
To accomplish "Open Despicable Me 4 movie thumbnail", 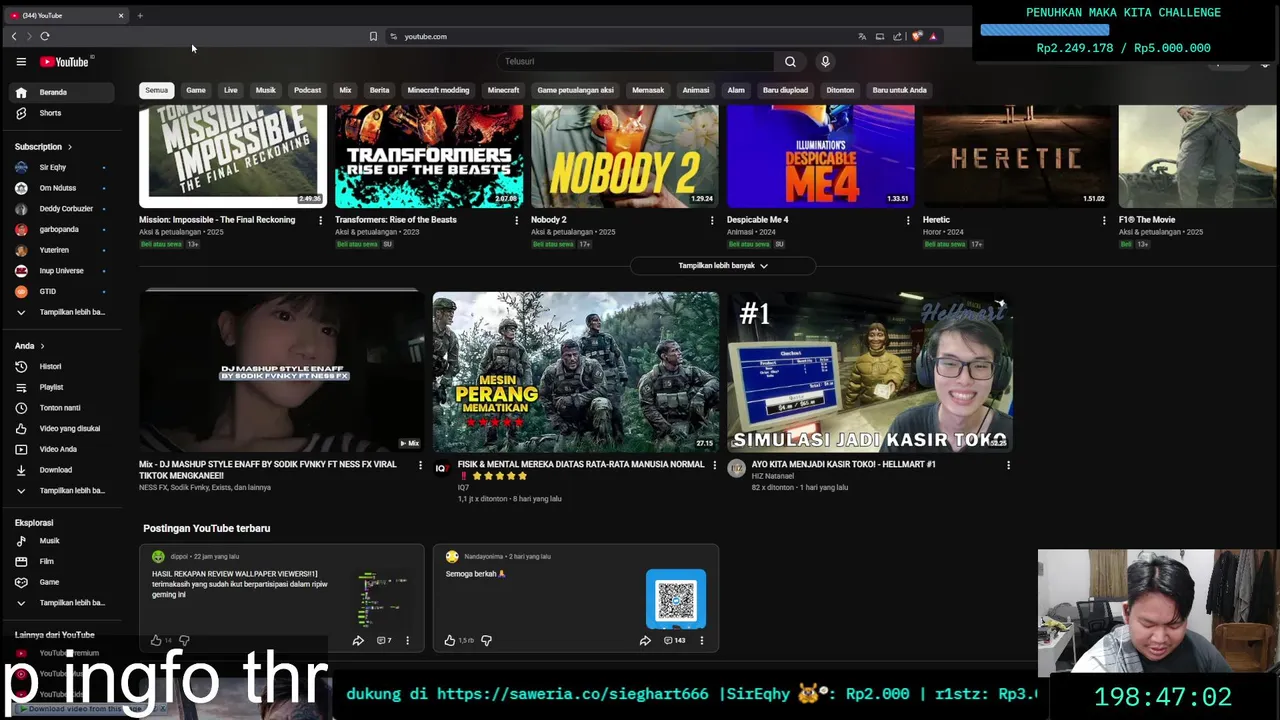I will click(820, 157).
